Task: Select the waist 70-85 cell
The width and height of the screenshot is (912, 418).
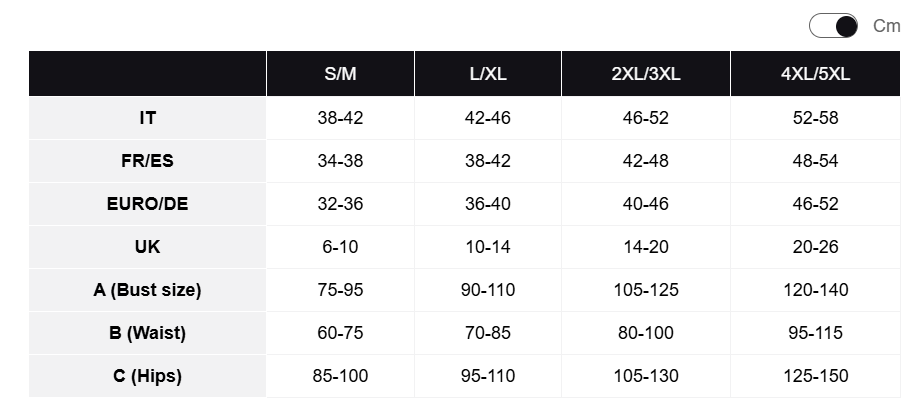Action: [488, 333]
